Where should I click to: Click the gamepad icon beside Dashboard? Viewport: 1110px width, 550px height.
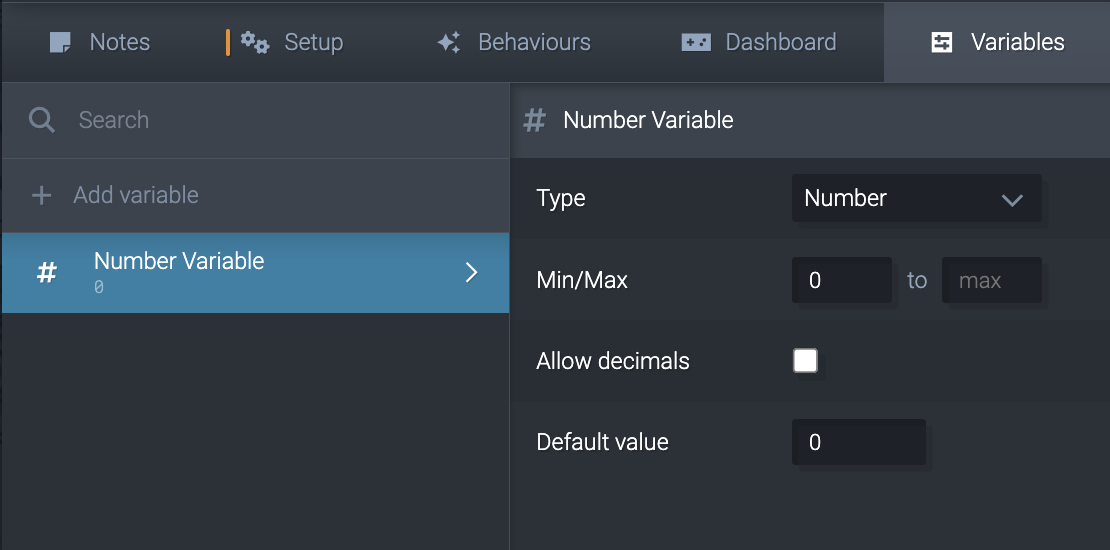tap(696, 42)
